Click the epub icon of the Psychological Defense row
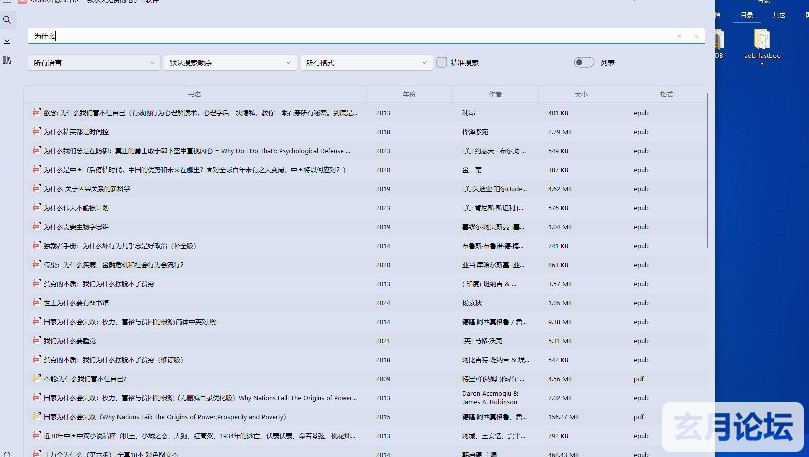809x457 pixels. coord(36,151)
